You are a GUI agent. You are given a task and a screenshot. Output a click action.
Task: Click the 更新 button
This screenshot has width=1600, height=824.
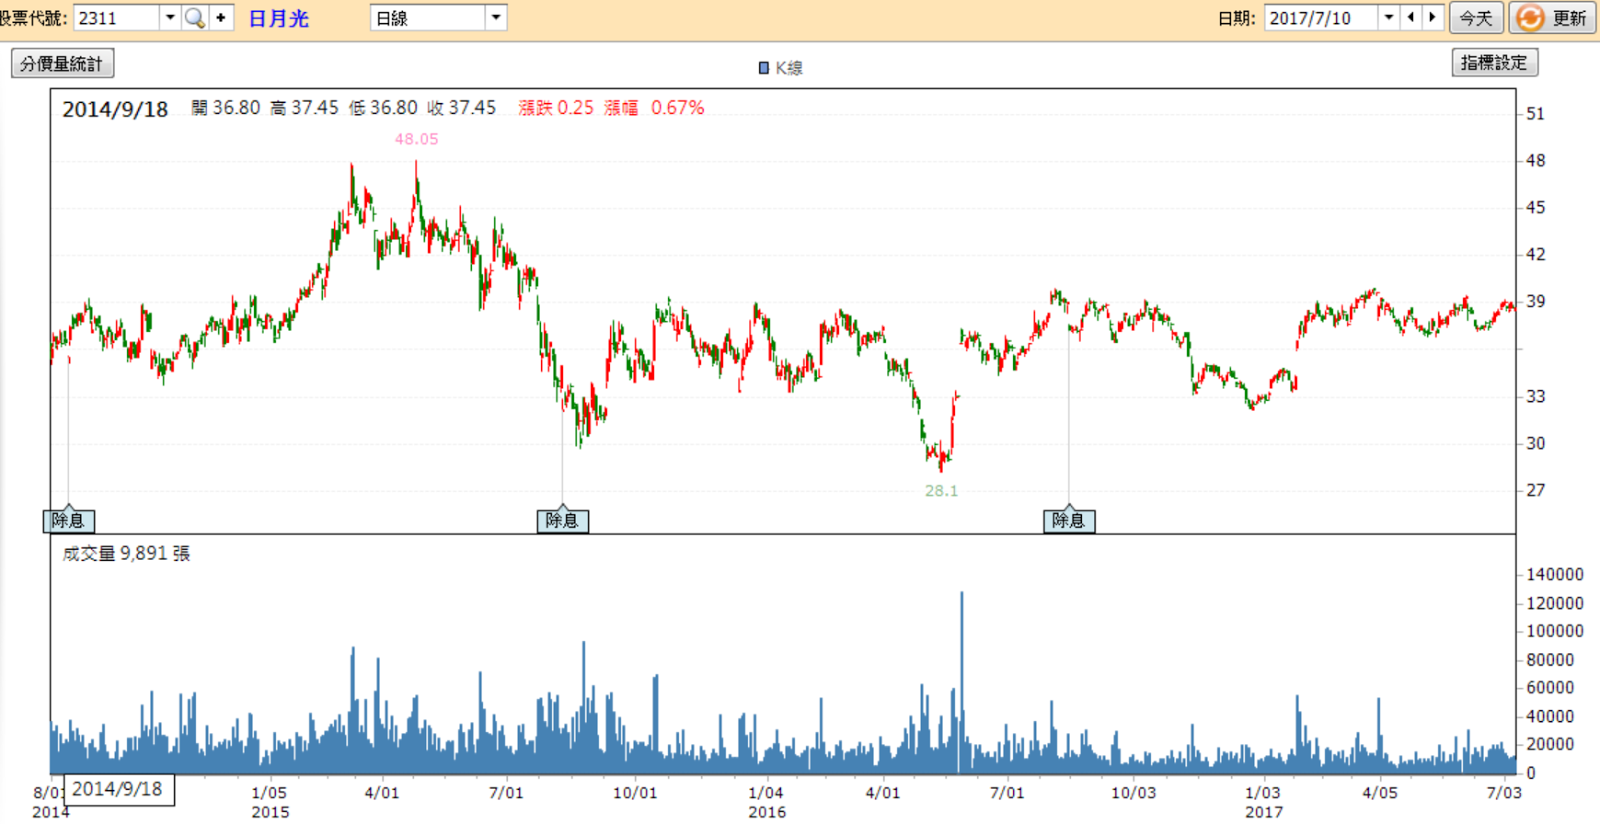point(1553,18)
